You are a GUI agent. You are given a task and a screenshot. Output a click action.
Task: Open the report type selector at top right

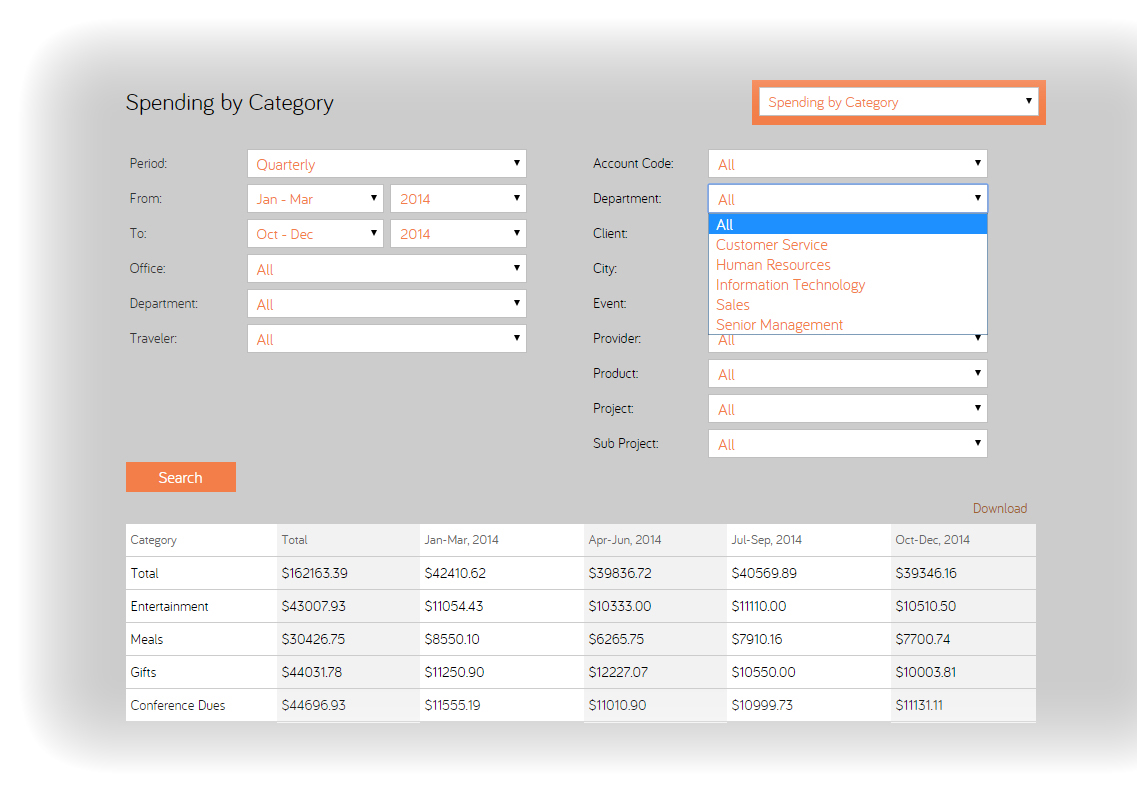[x=898, y=102]
